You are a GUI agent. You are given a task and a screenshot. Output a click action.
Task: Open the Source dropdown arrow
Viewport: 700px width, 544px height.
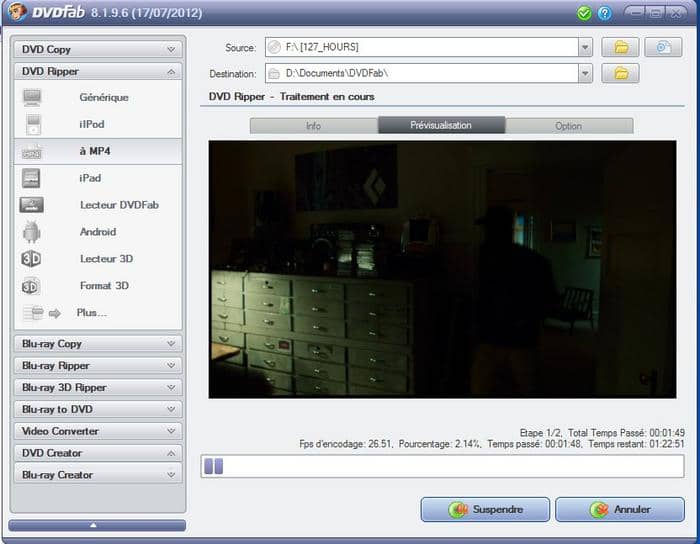585,47
